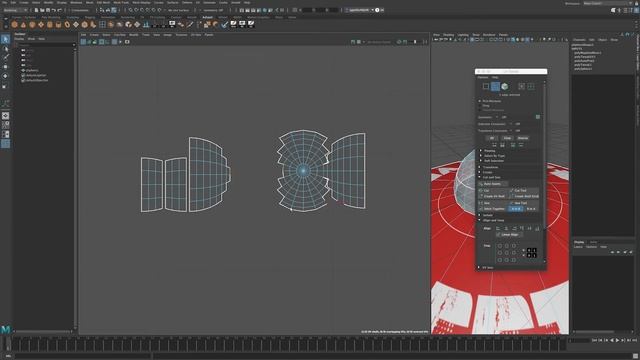640x360 pixels.
Task: Click the single-pane layout button in toolbox
Action: (5, 116)
